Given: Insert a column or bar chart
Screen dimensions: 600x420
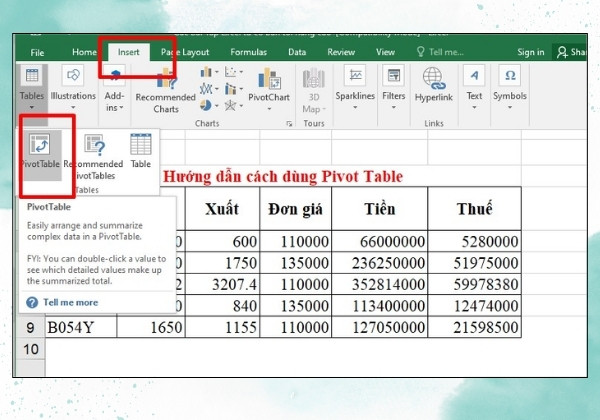Looking at the screenshot, I should point(209,72).
